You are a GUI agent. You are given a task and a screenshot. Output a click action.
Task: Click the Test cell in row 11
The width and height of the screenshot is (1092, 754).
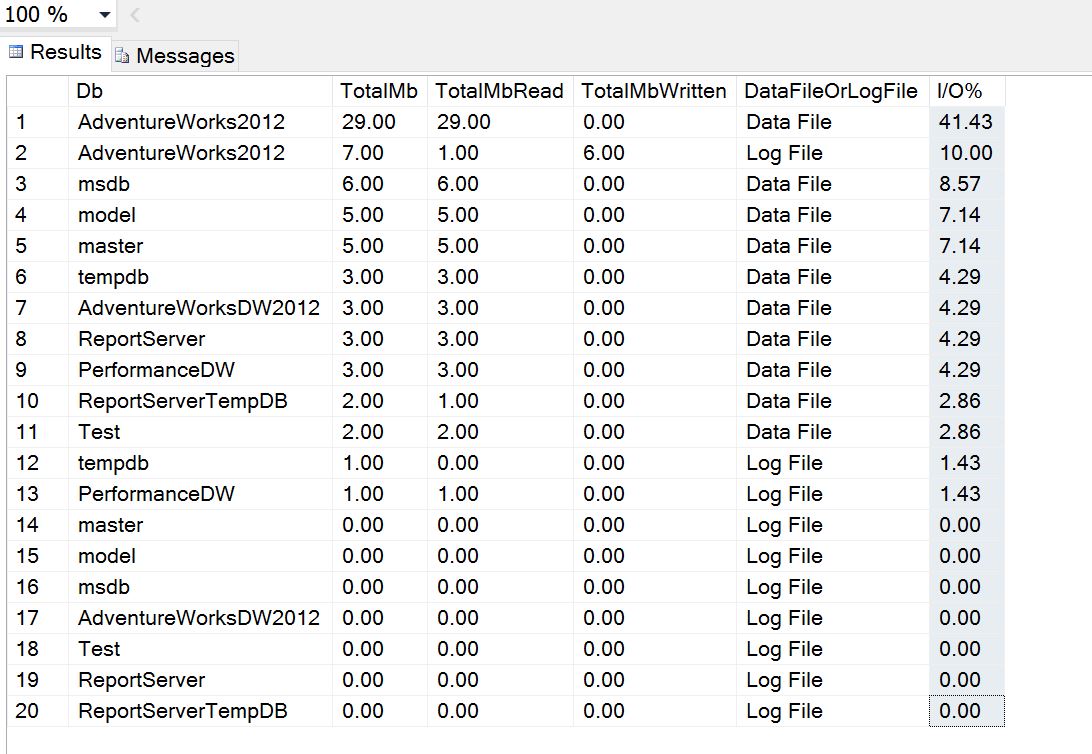click(201, 432)
